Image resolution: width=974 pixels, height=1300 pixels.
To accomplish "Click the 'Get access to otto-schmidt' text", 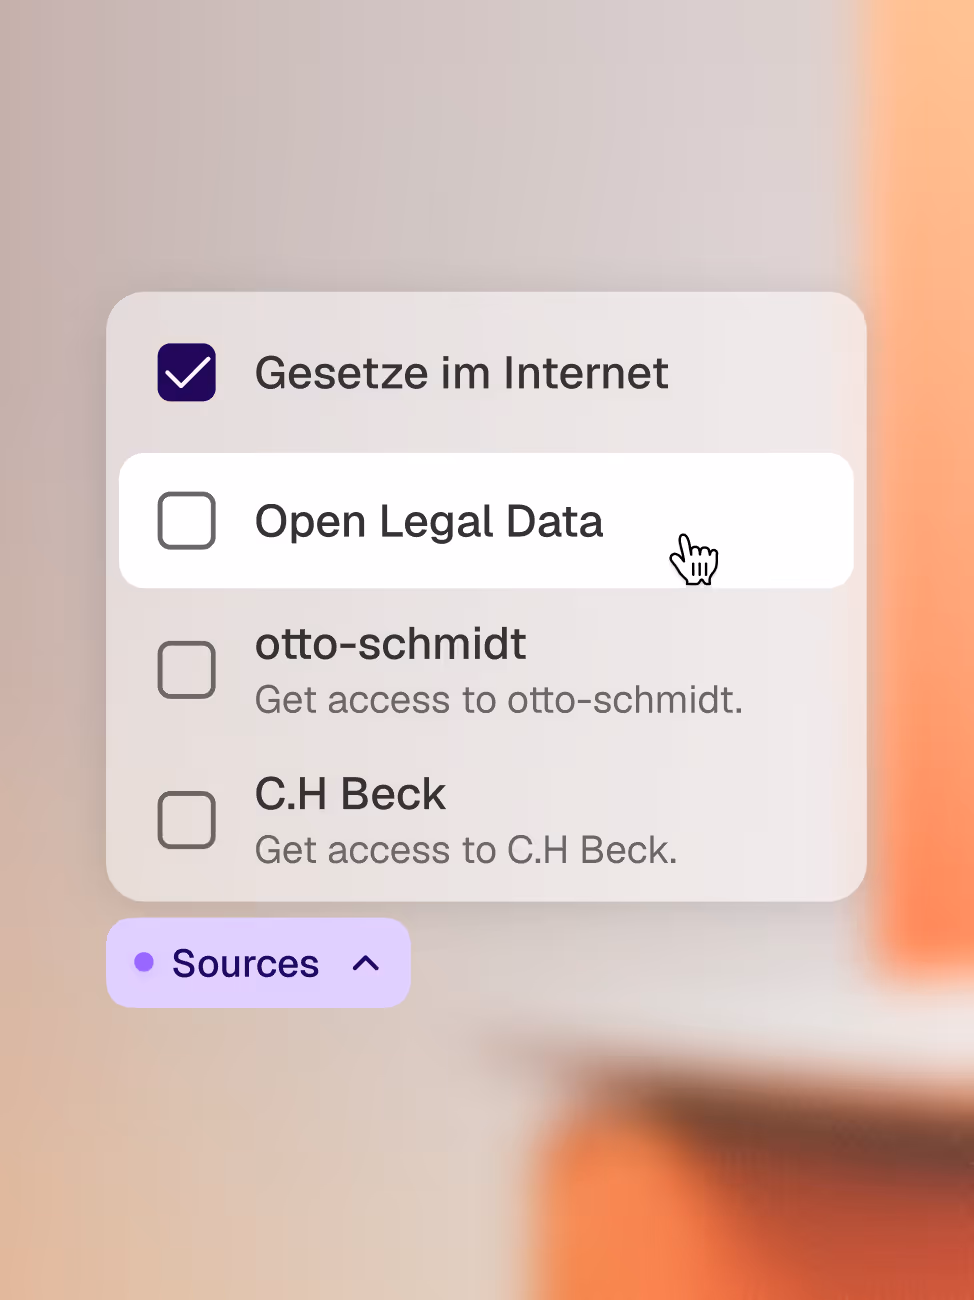I will (x=499, y=699).
